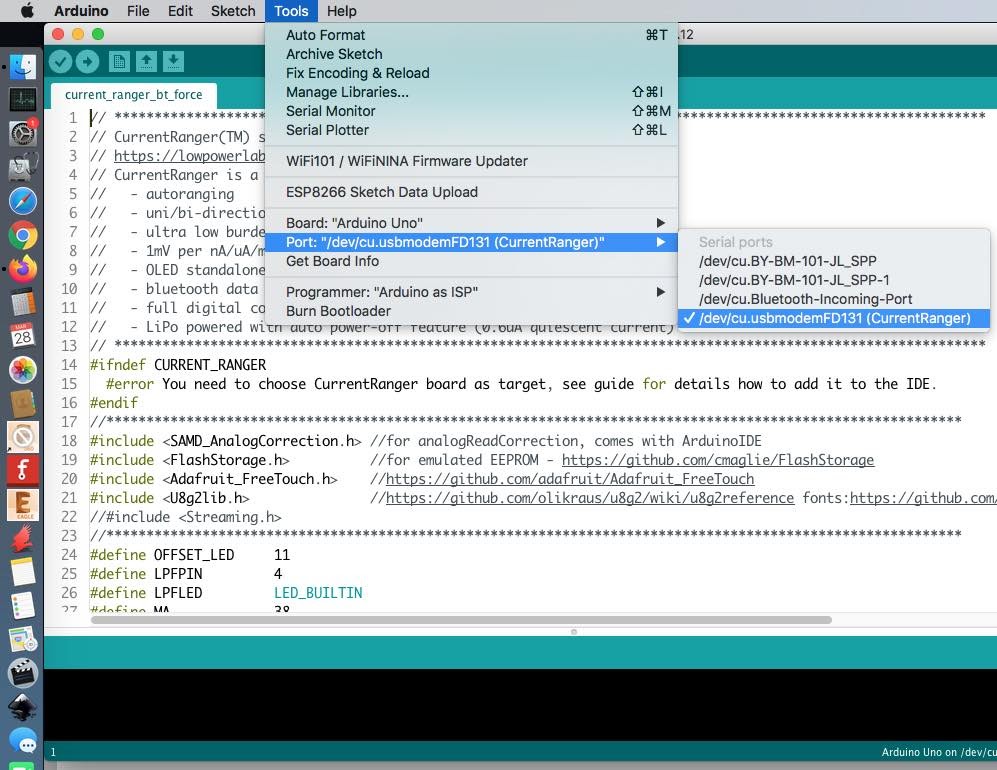The height and width of the screenshot is (770, 997).
Task: Open Serial Plotter from Tools menu
Action: coord(471,130)
